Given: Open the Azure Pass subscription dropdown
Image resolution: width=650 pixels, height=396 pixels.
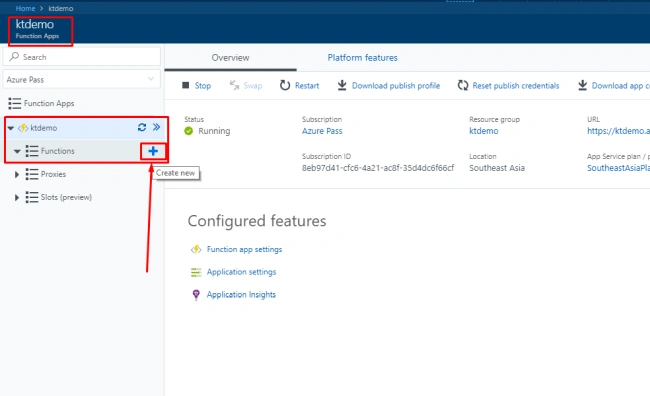Looking at the screenshot, I should click(82, 79).
